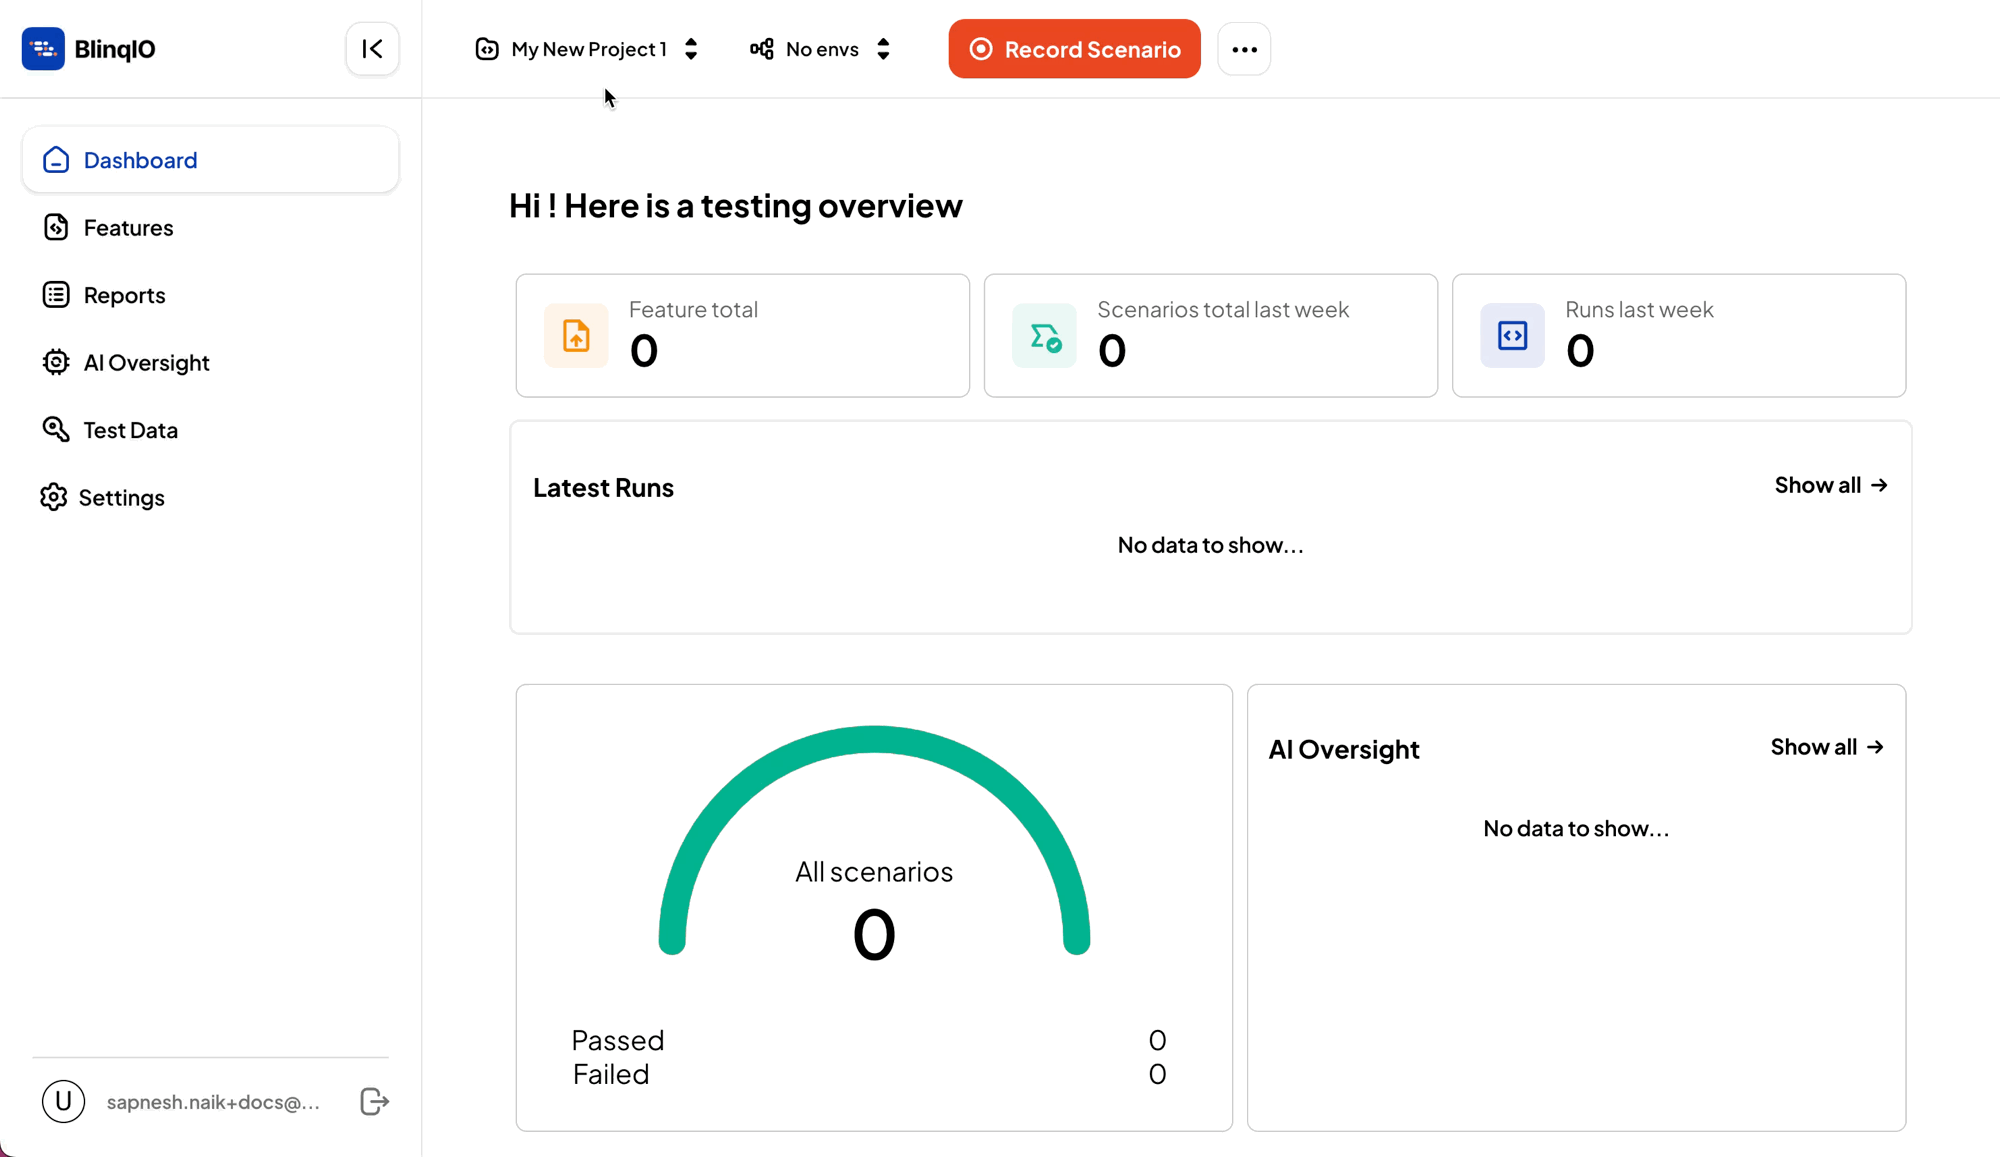2000x1157 pixels.
Task: Click the Runs last week stat card
Action: point(1679,335)
